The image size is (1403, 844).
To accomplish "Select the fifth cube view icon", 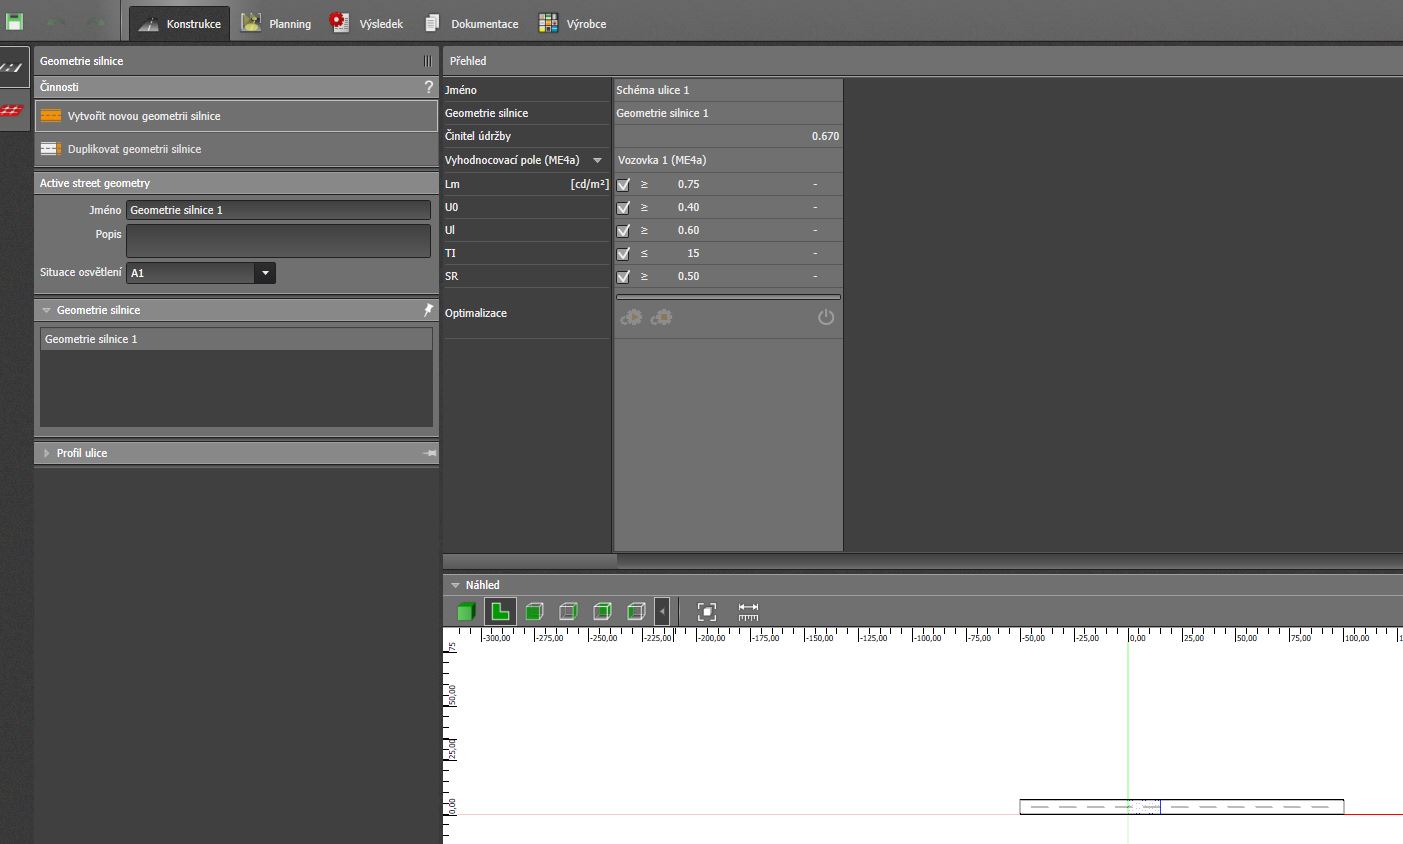I will pyautogui.click(x=602, y=611).
